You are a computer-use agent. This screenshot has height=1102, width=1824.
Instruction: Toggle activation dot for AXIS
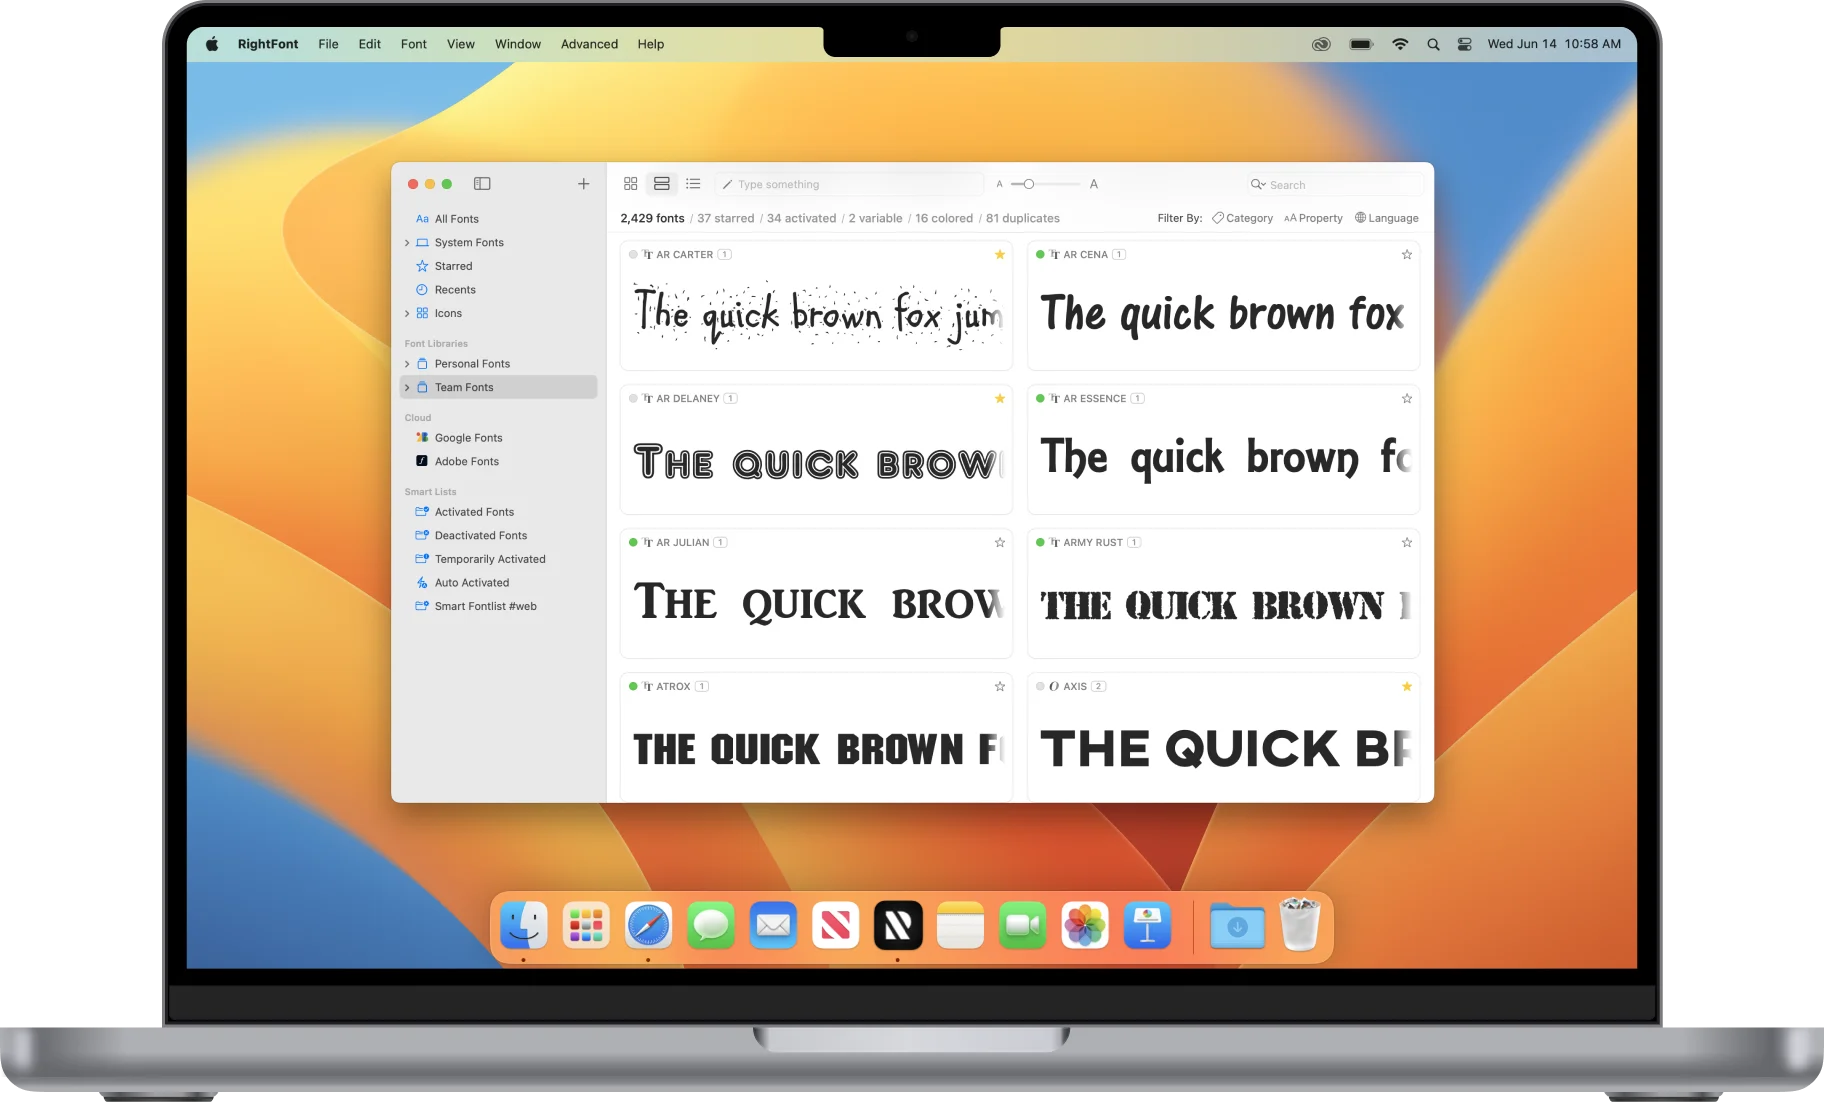click(x=1040, y=687)
